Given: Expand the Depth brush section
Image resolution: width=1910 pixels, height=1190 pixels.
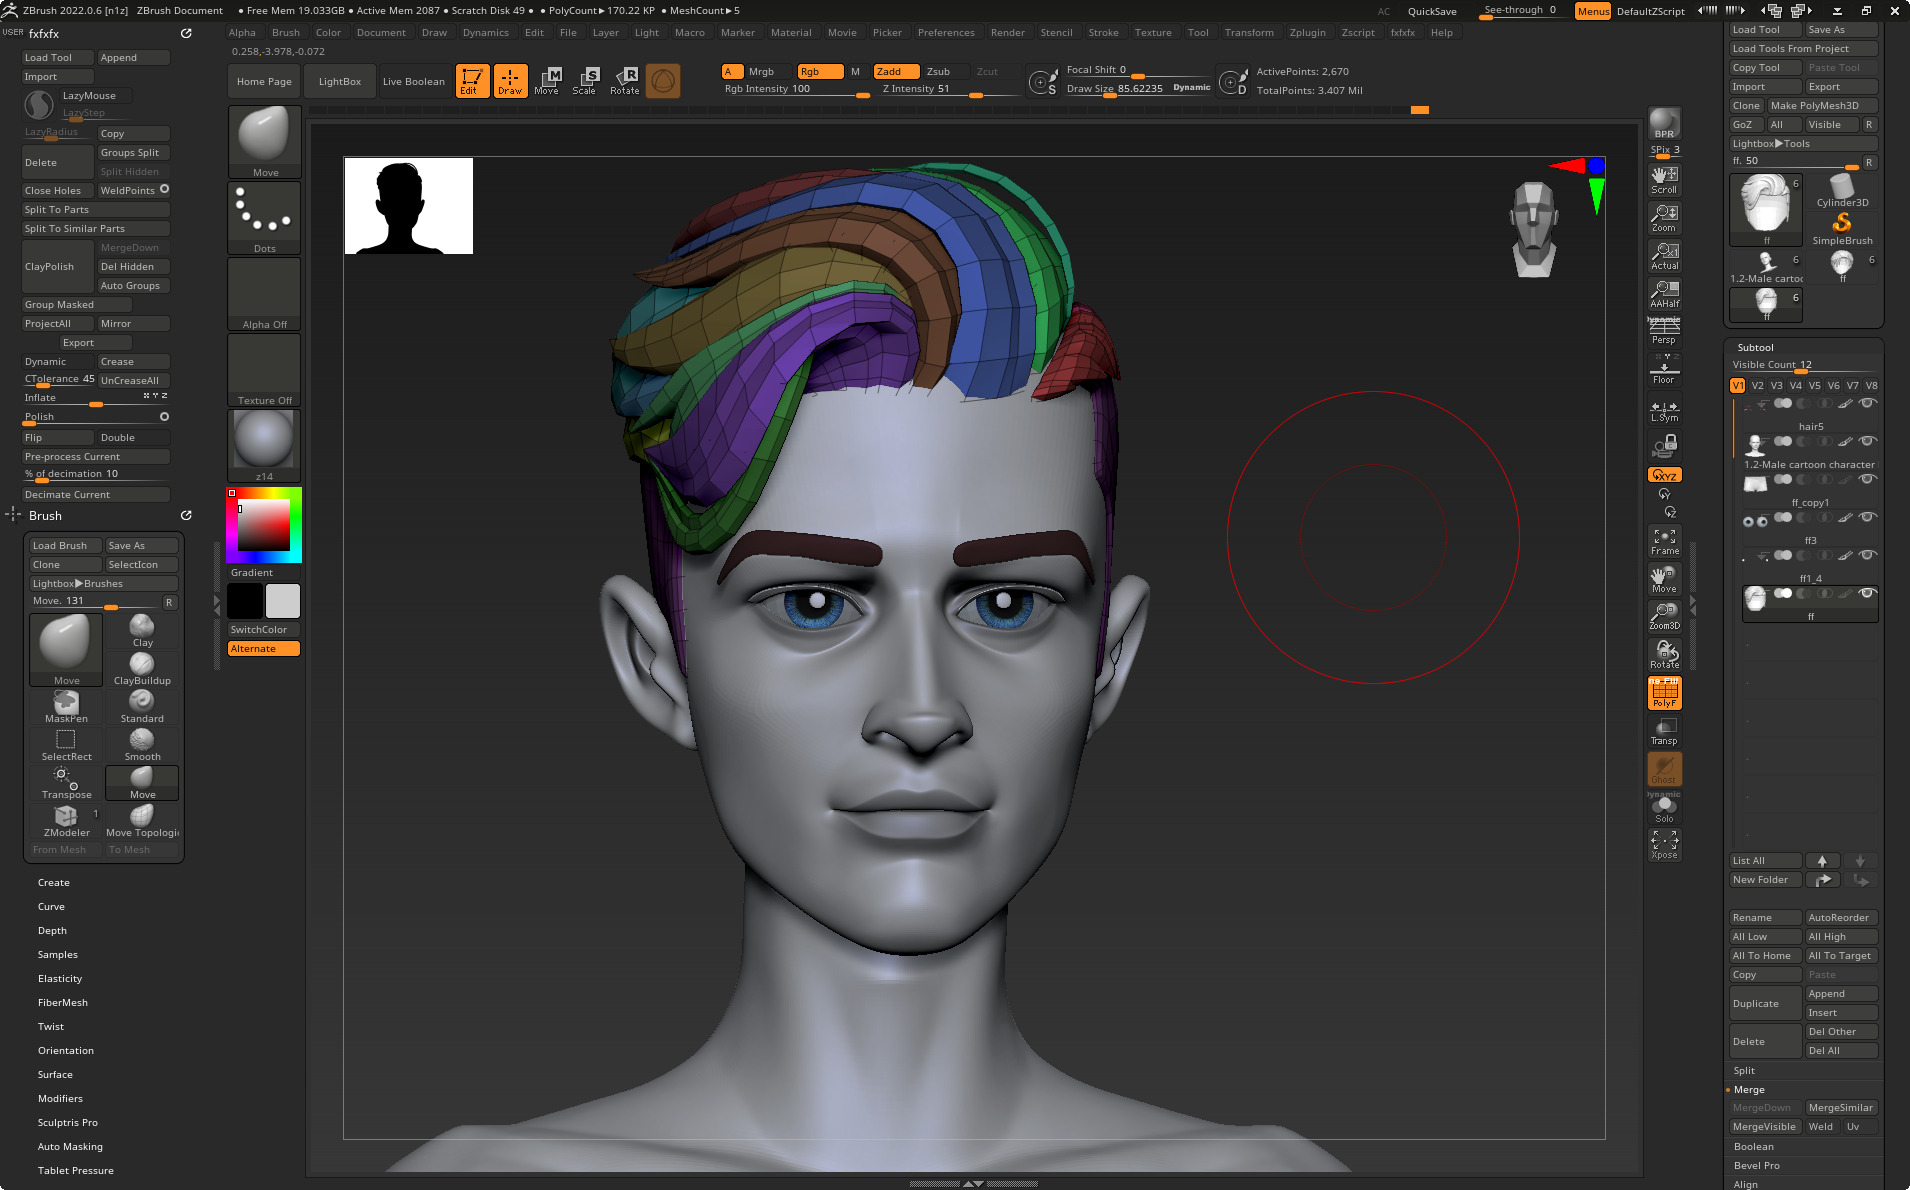Looking at the screenshot, I should tap(52, 931).
